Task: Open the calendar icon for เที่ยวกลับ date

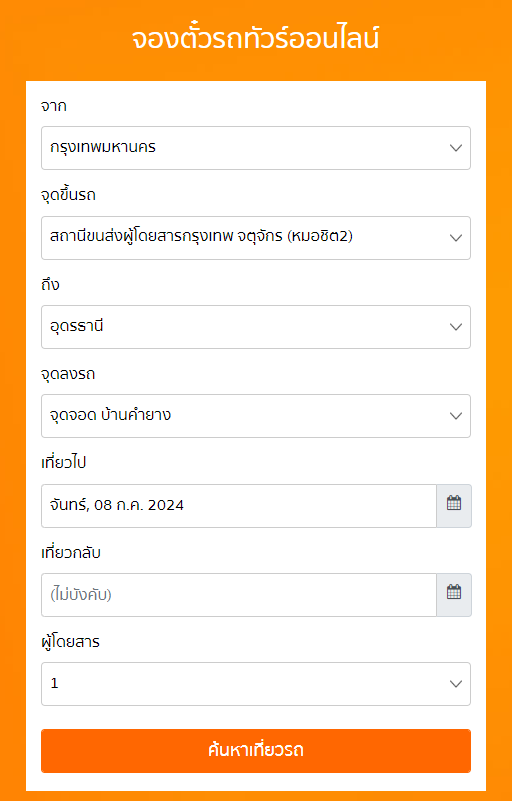Action: coord(454,595)
